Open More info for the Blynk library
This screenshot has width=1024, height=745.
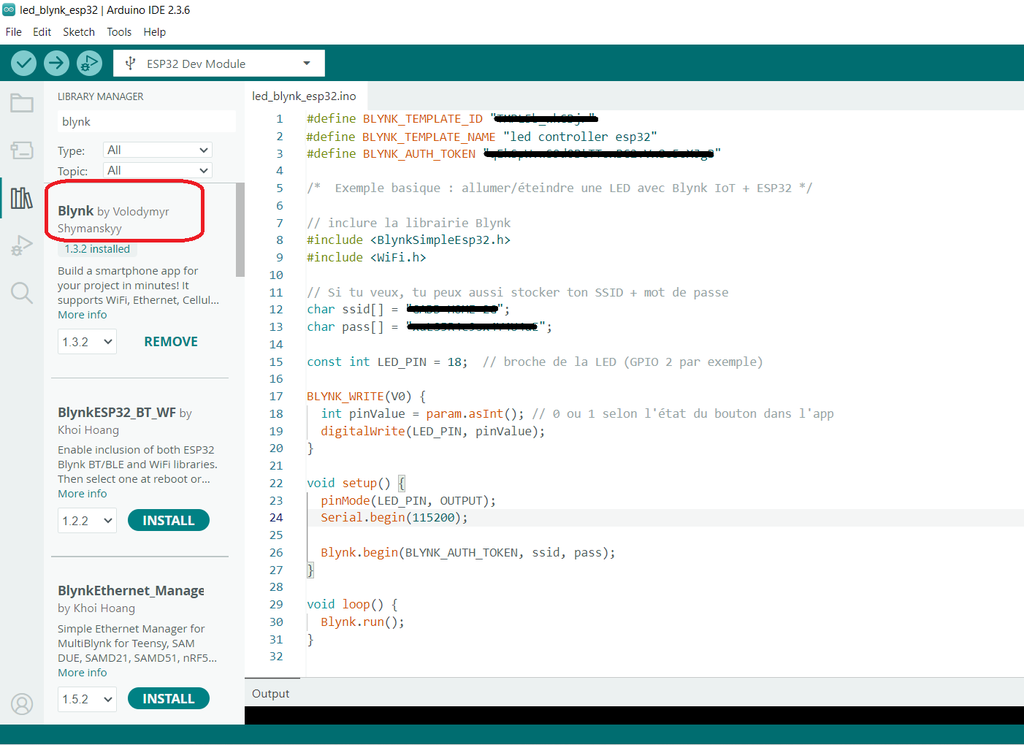point(82,314)
